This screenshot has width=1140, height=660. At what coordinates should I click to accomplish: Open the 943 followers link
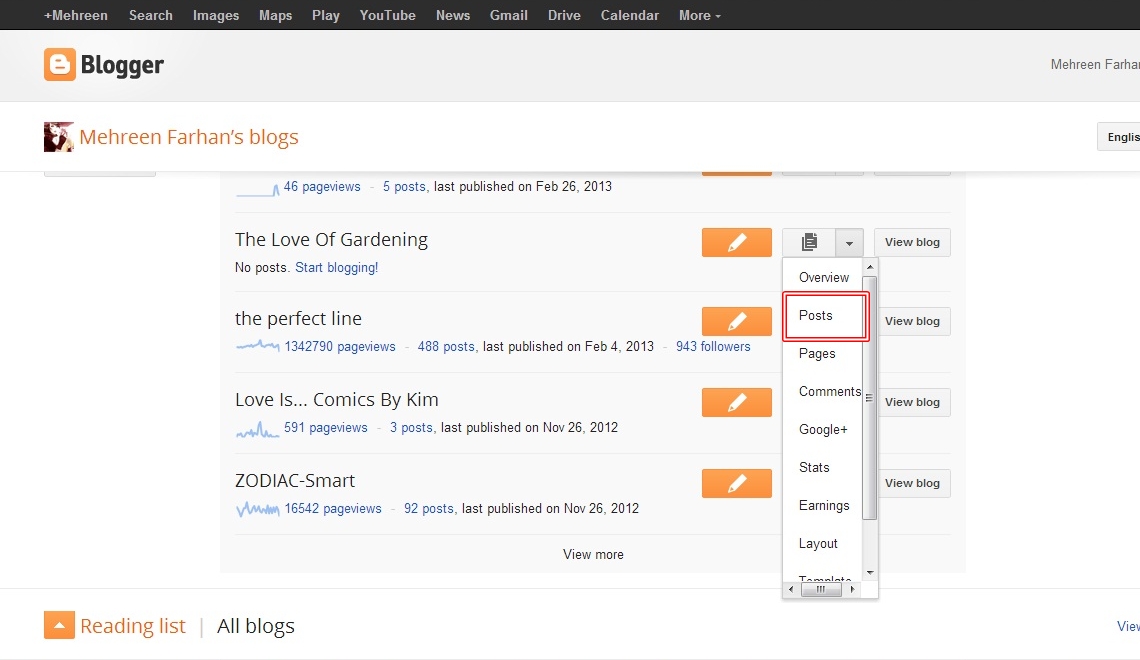point(715,346)
